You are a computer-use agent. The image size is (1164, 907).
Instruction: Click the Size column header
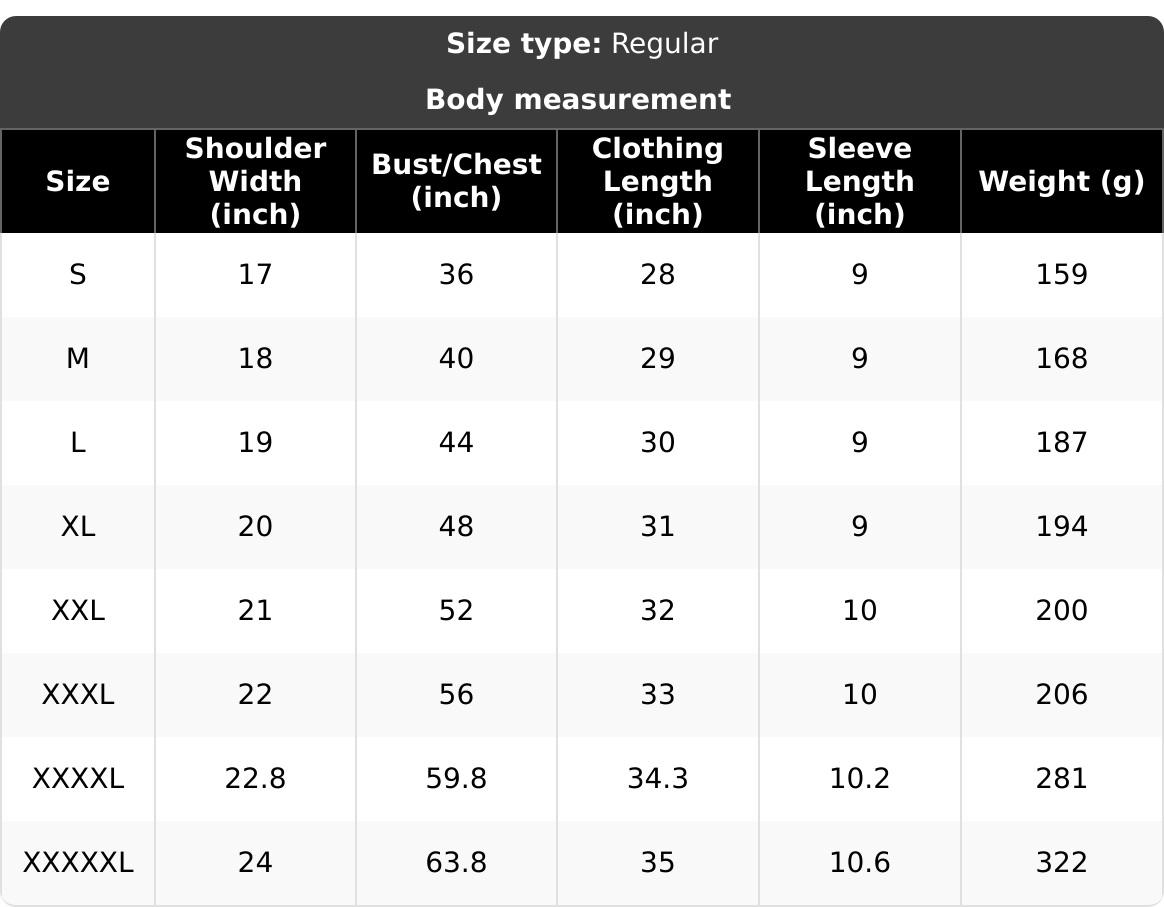pos(78,181)
